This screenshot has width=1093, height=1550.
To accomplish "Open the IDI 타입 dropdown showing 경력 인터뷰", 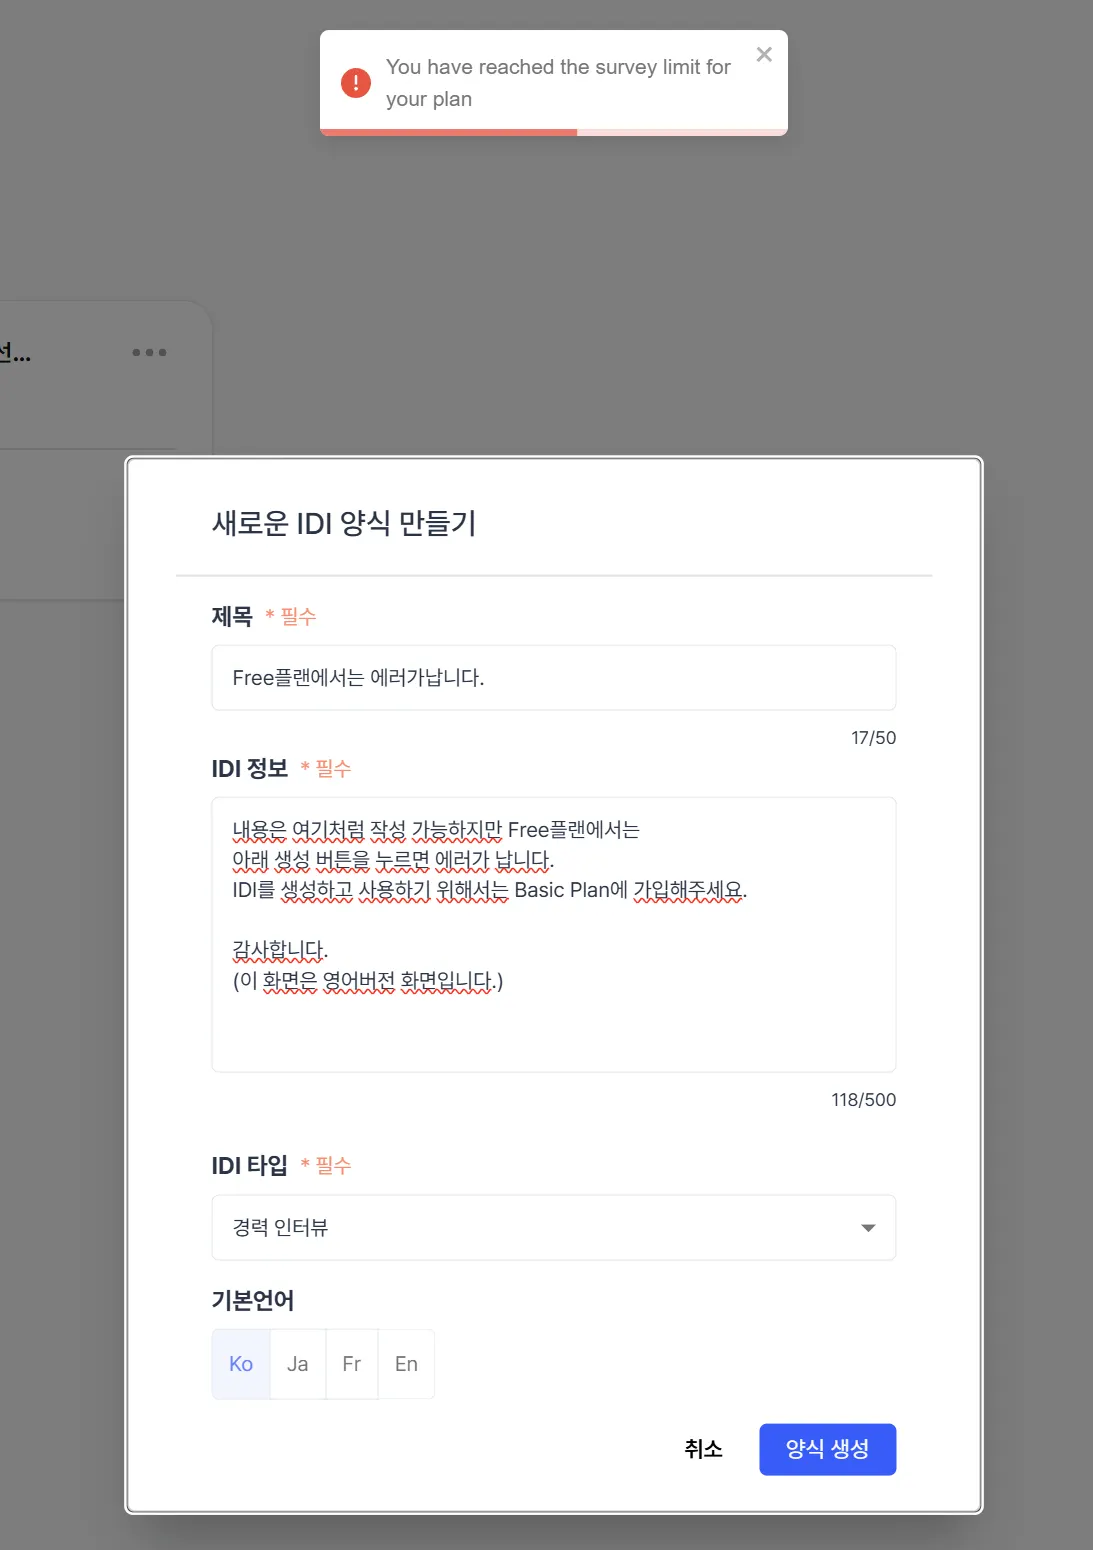I will [554, 1227].
